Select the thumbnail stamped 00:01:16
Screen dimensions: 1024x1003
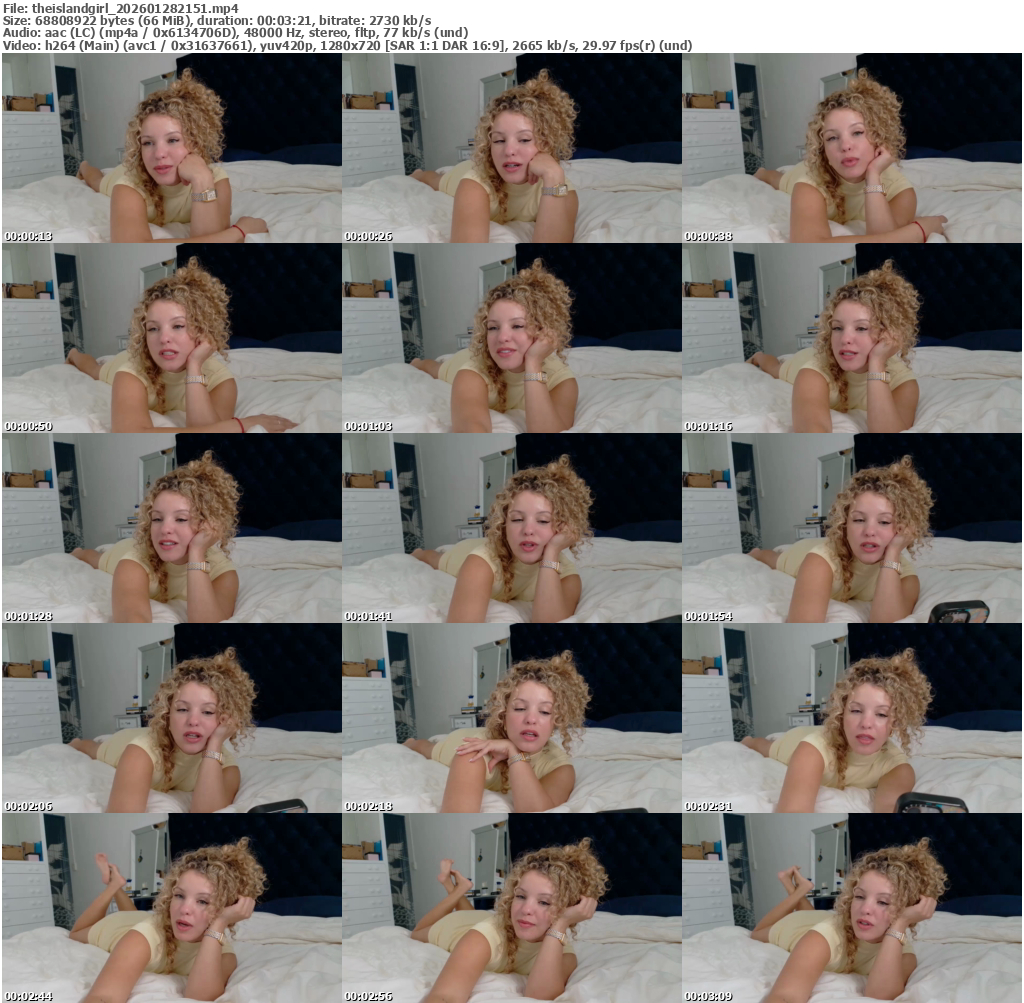click(x=852, y=338)
